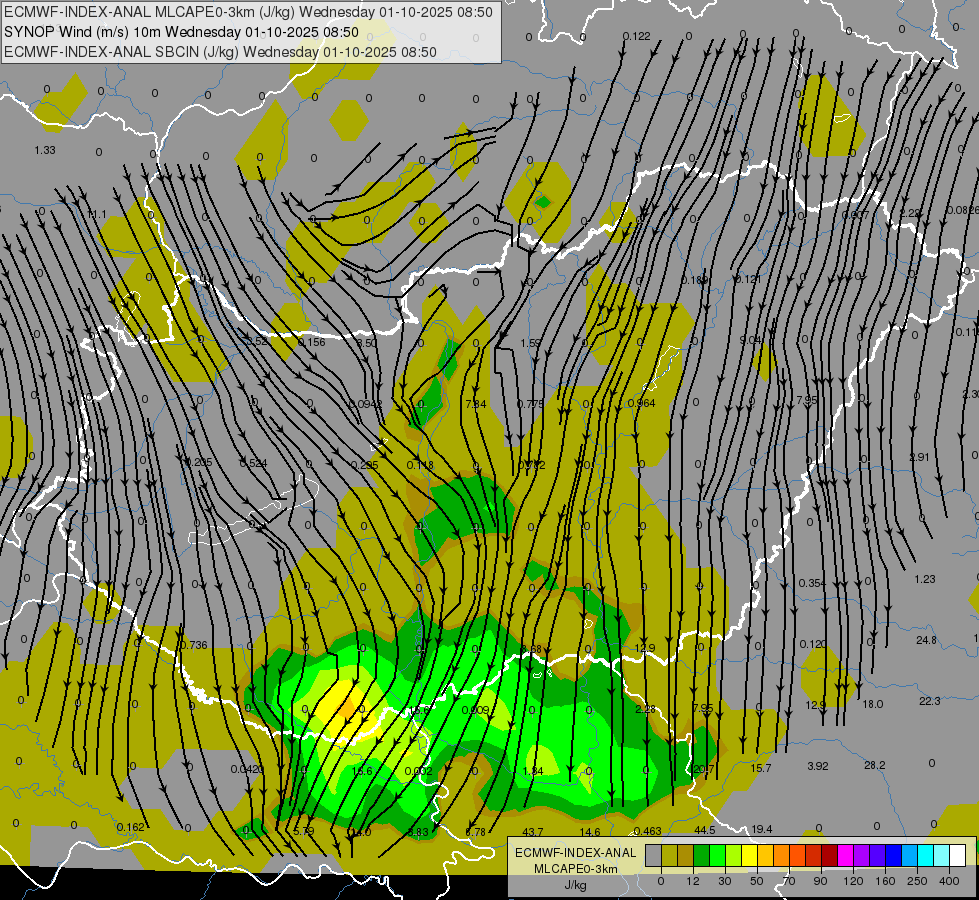Click the map value 2.91
Screen dimensions: 979x900
click(x=919, y=457)
